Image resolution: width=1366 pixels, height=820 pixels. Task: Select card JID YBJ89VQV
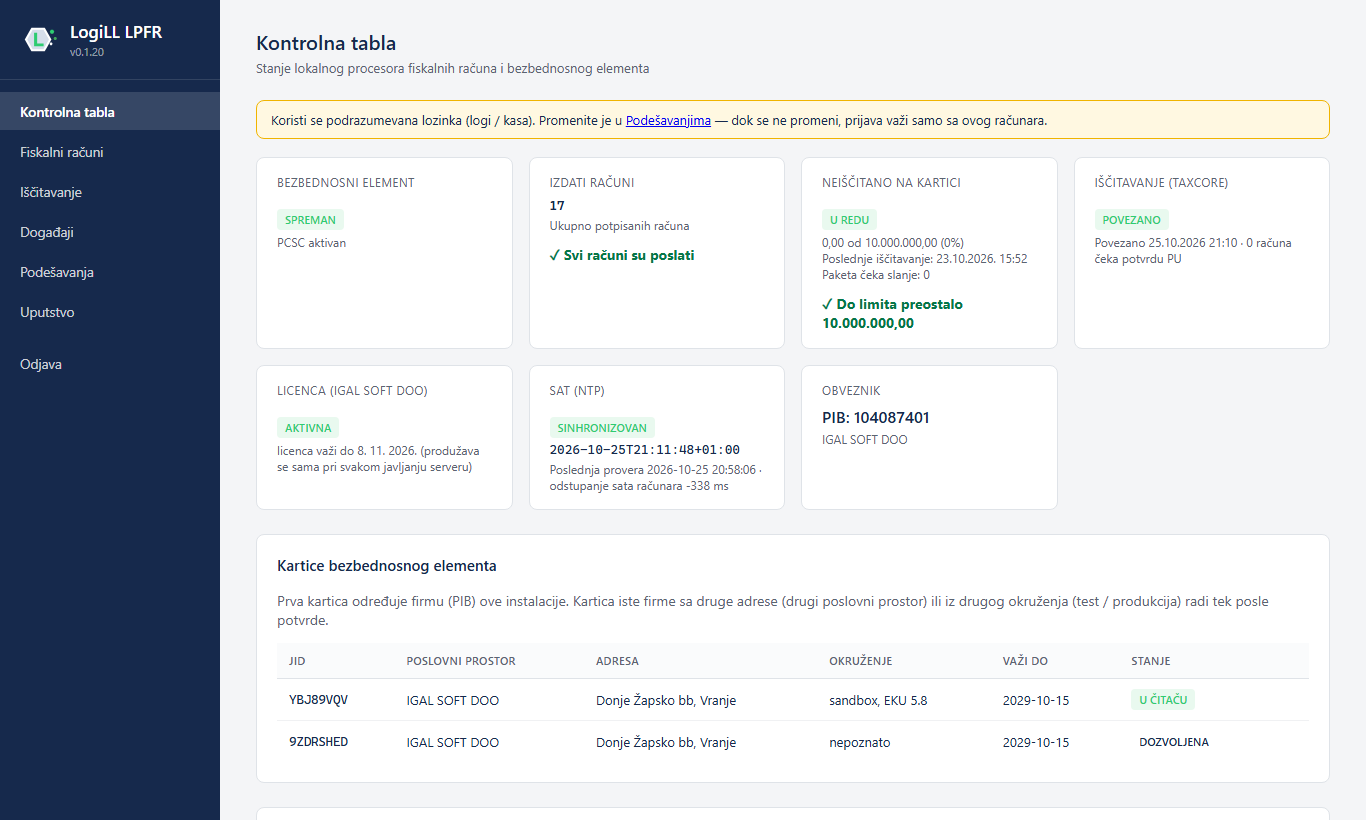[318, 700]
